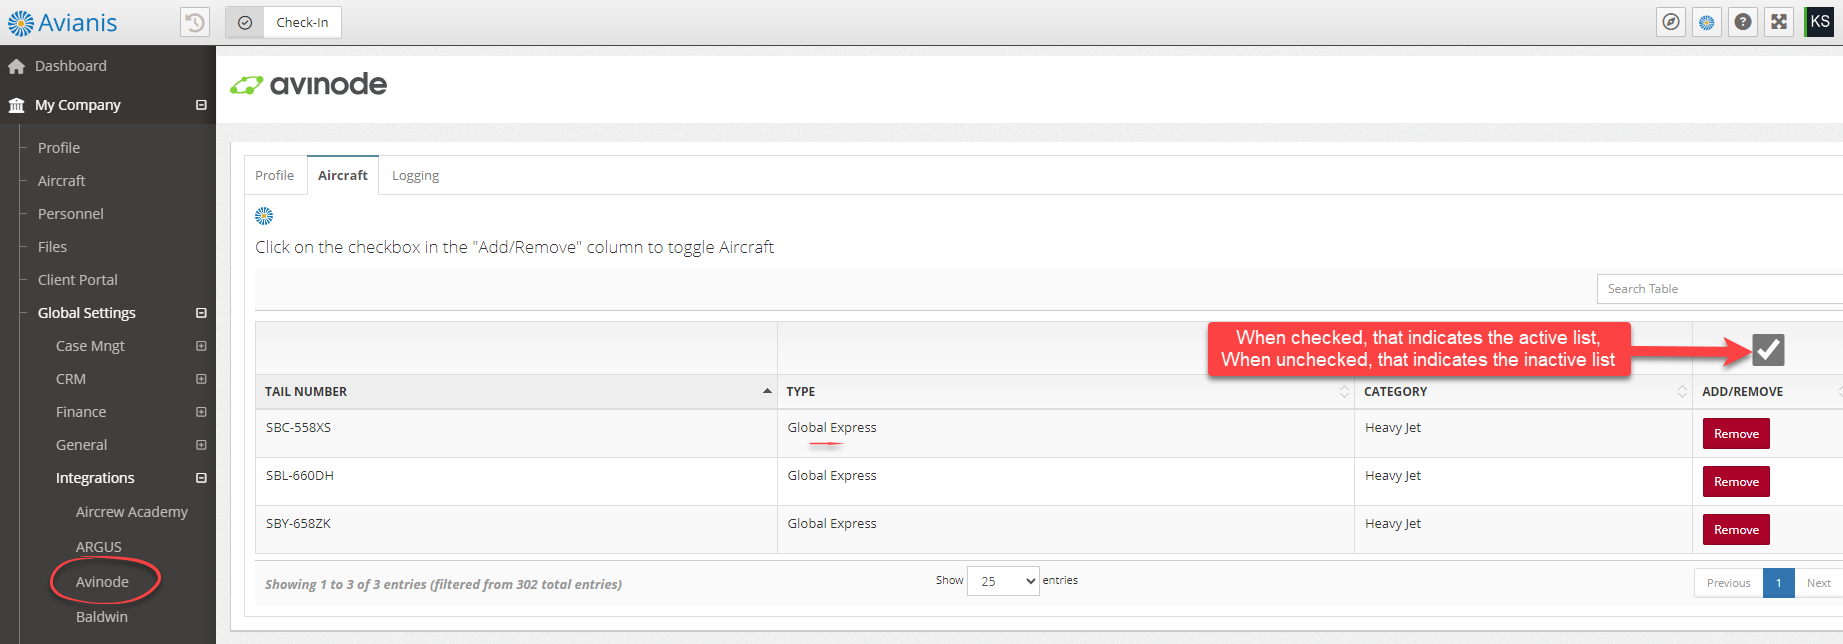Screen dimensions: 1843x644
Task: Click the Dashboard home icon
Action: coord(16,66)
